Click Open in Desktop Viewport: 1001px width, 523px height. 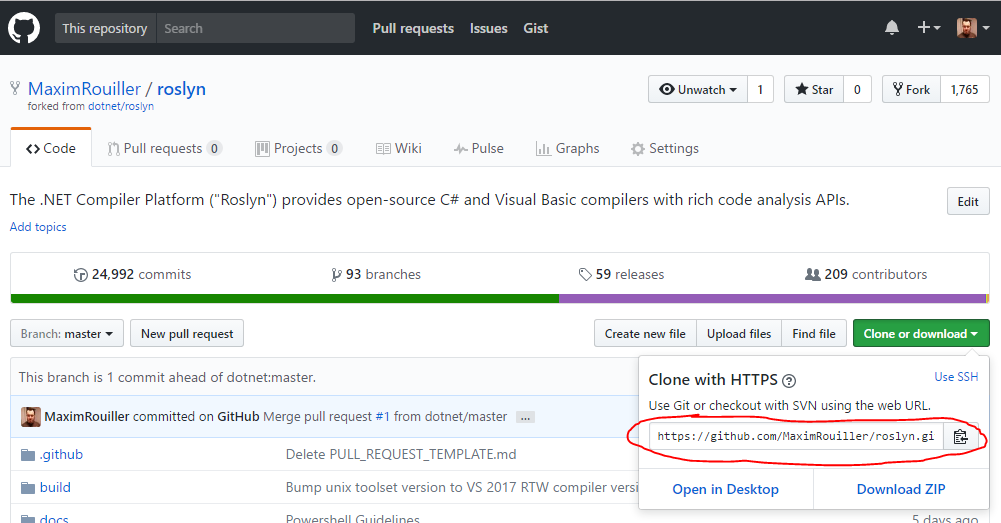coord(725,489)
